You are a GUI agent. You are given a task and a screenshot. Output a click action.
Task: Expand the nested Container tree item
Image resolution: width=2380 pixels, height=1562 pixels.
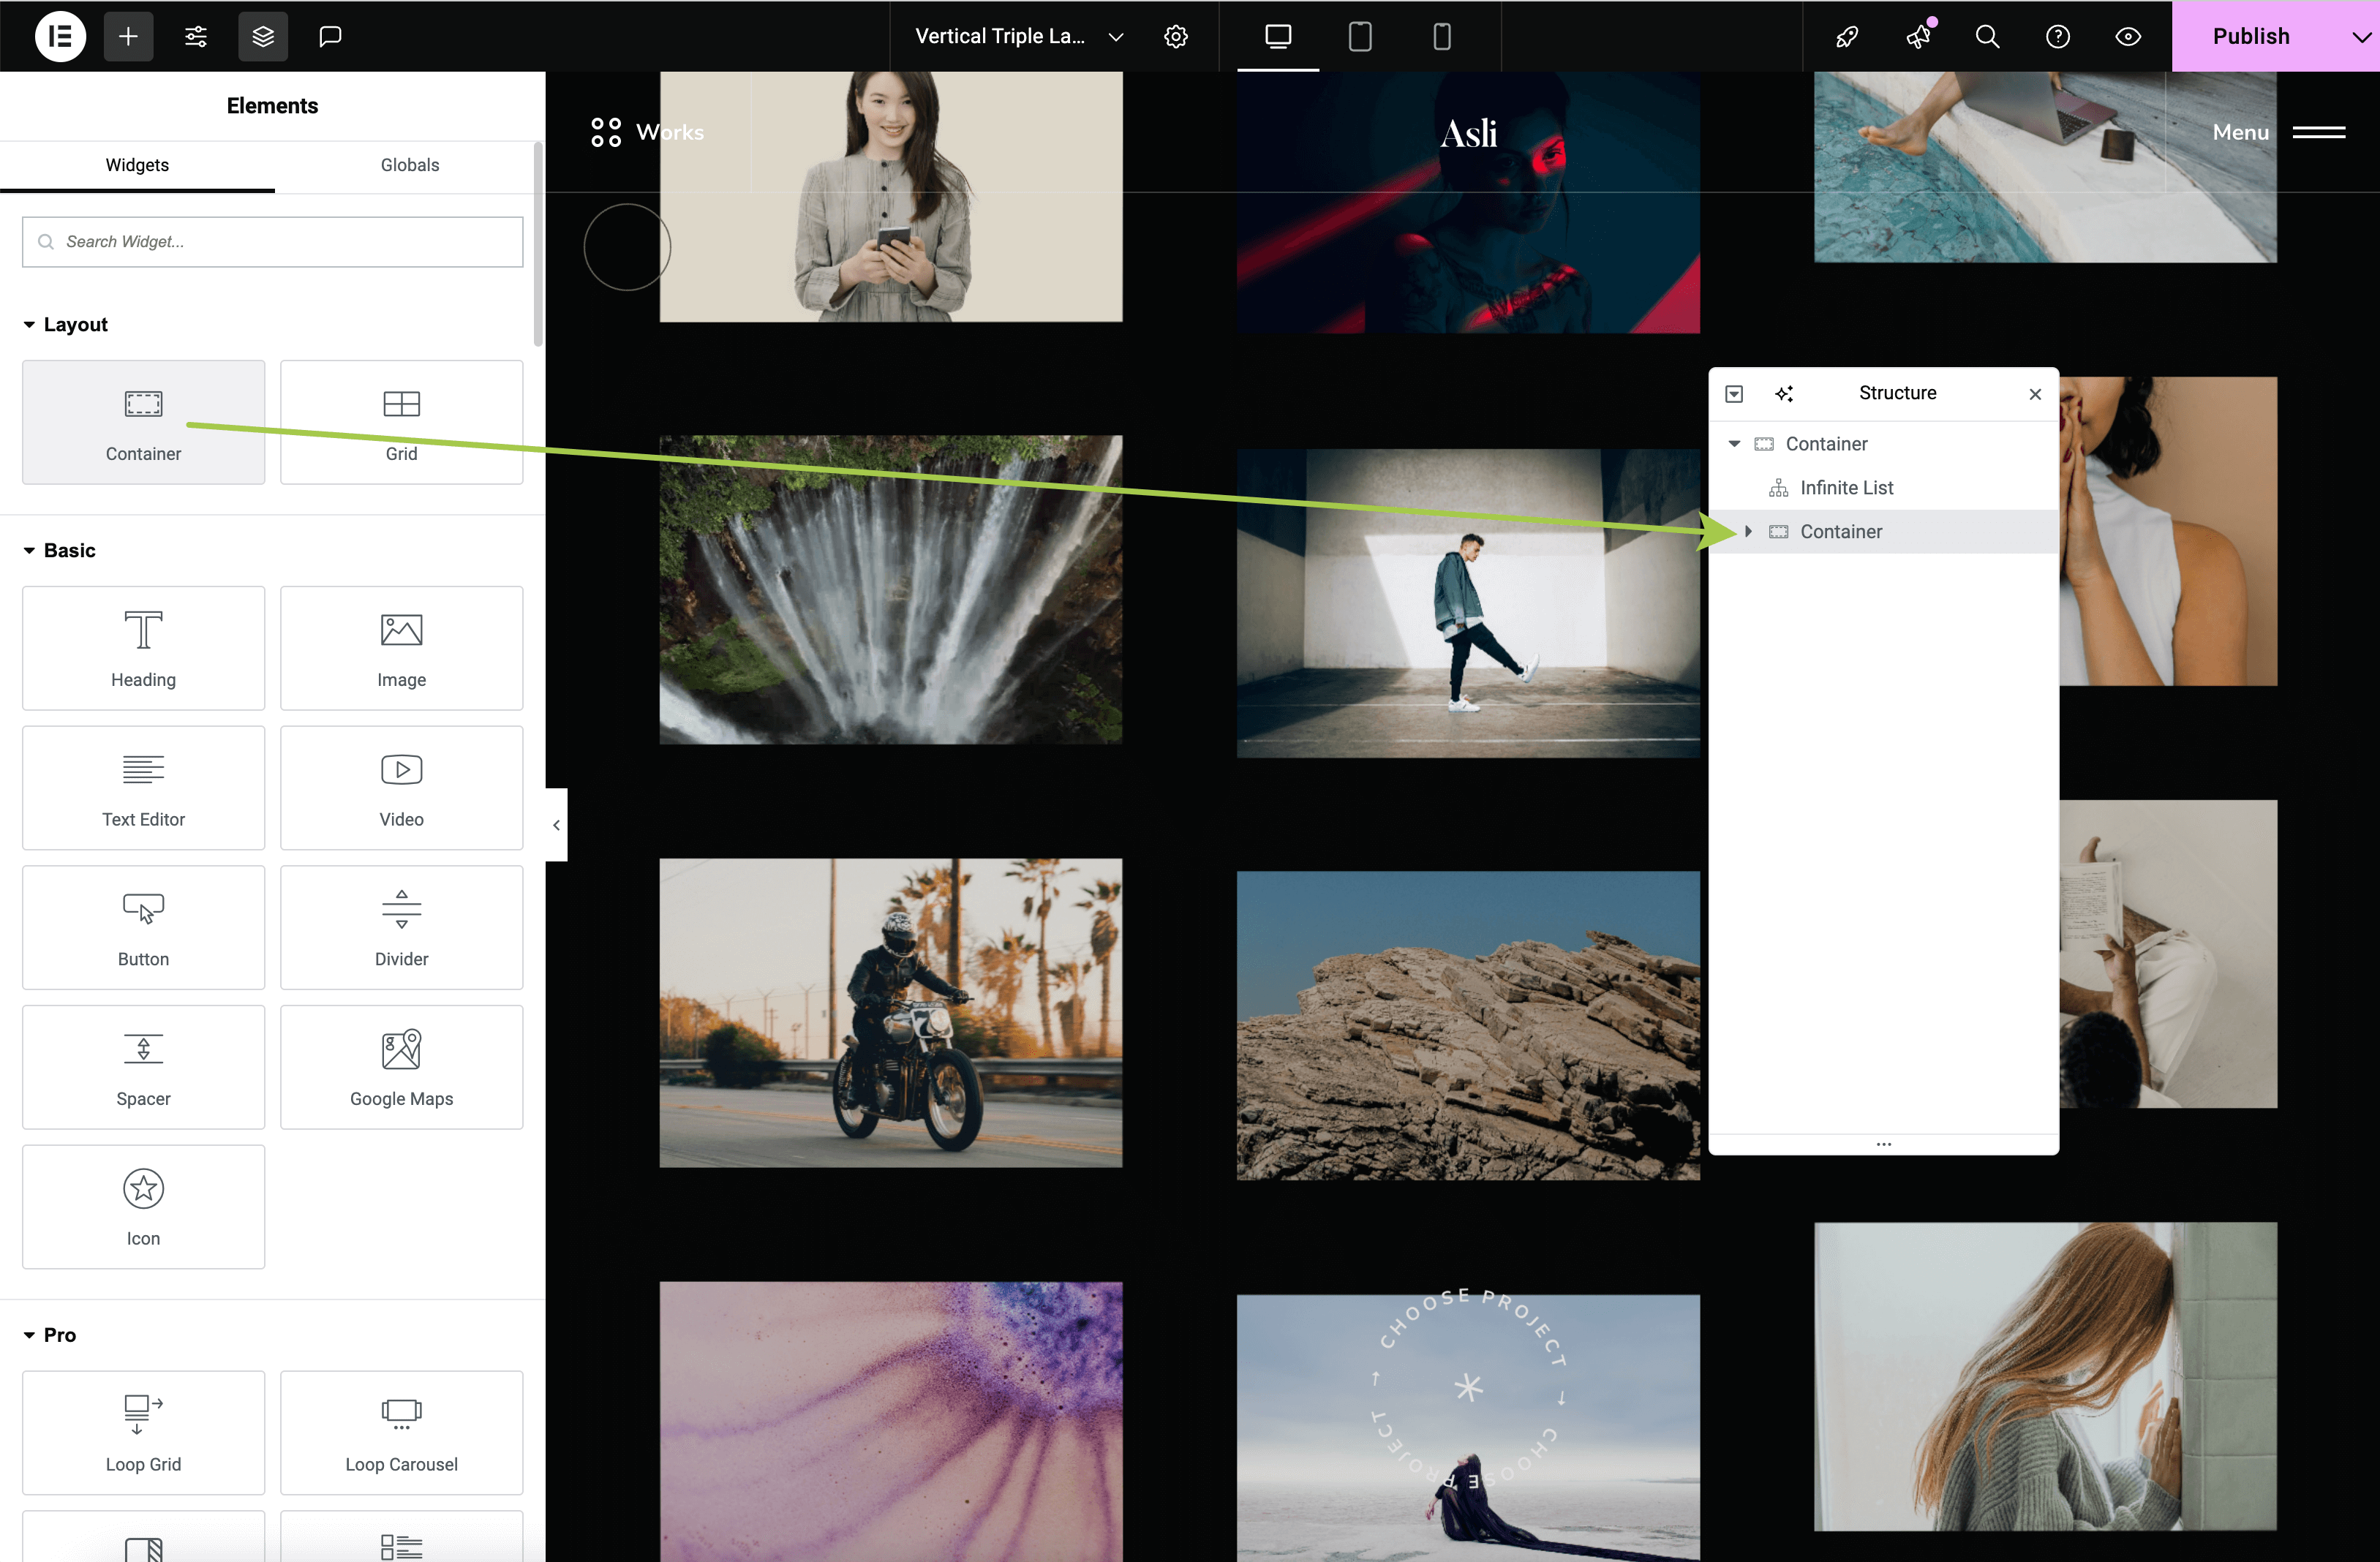coord(1748,532)
